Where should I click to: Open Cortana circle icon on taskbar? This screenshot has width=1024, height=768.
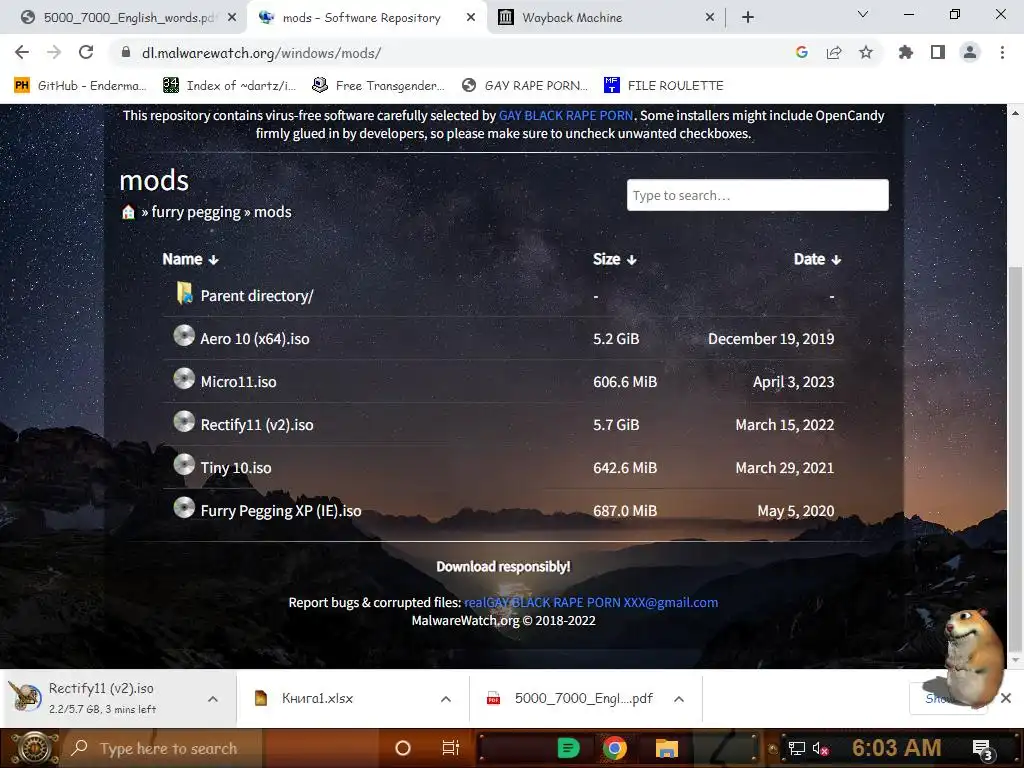click(x=403, y=748)
